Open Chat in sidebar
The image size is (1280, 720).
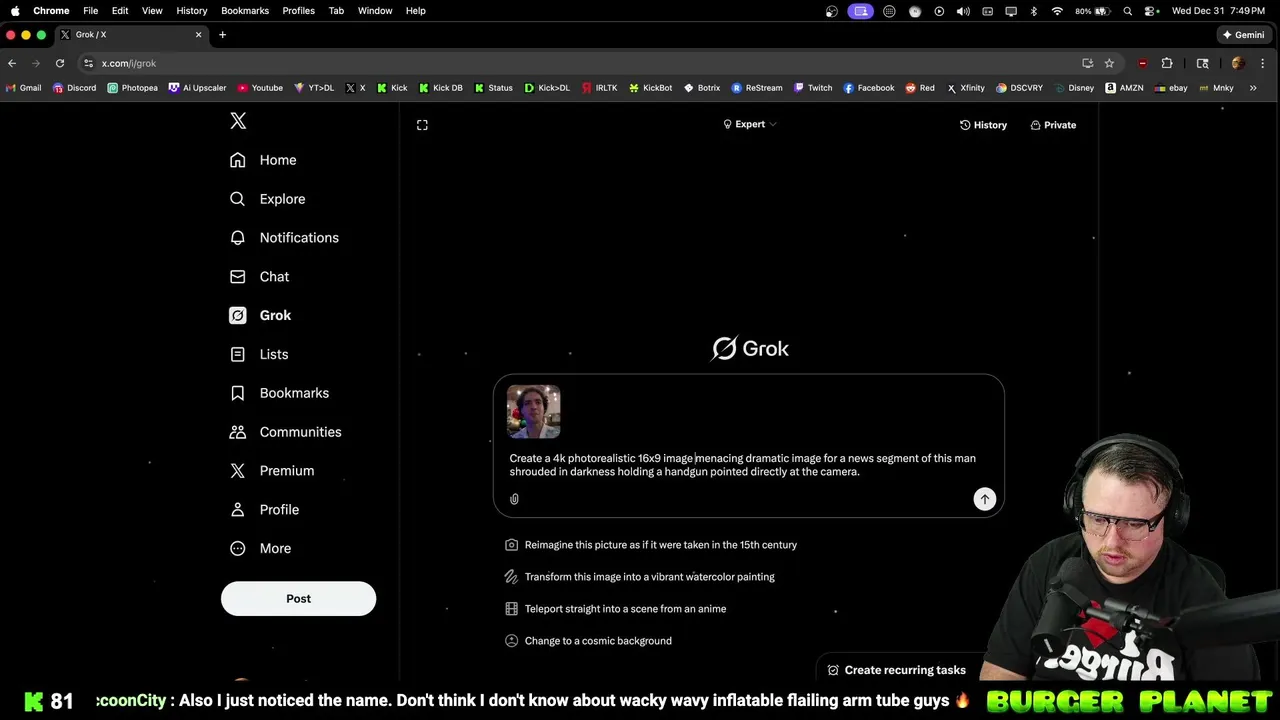click(259, 277)
